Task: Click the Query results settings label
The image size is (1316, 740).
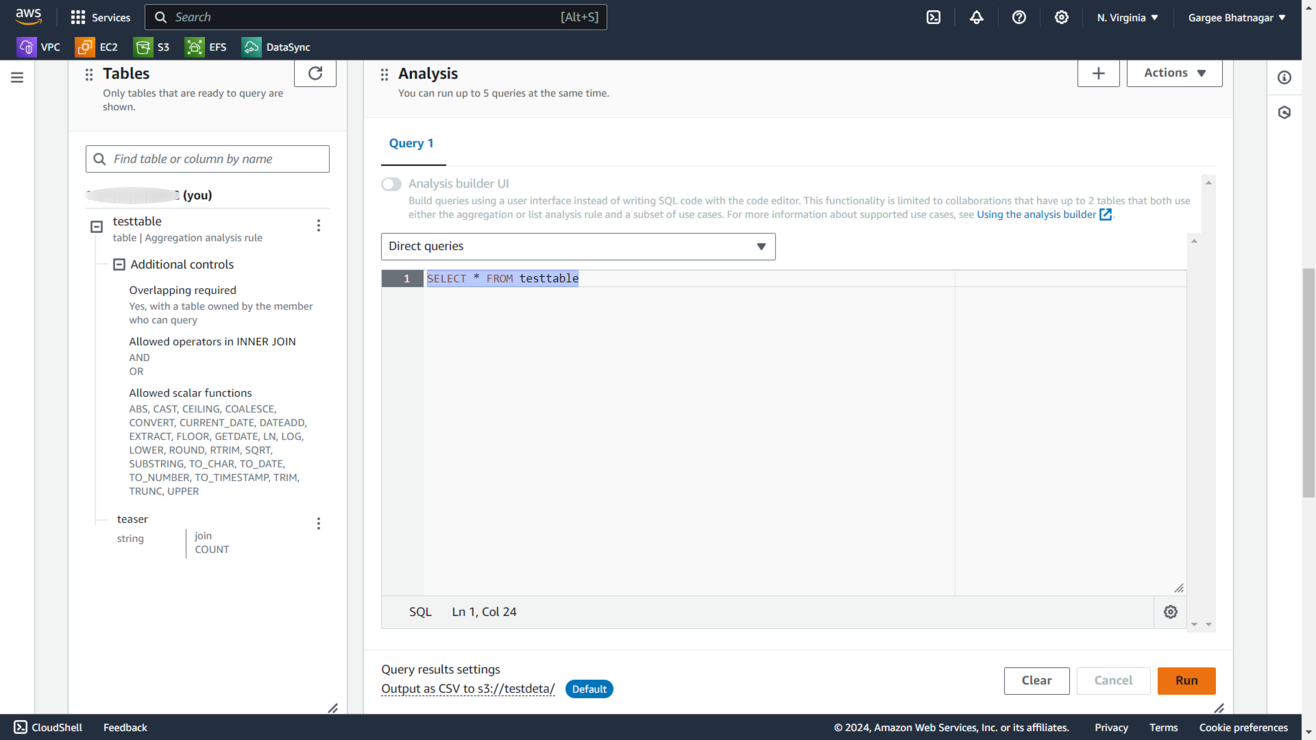Action: [441, 670]
